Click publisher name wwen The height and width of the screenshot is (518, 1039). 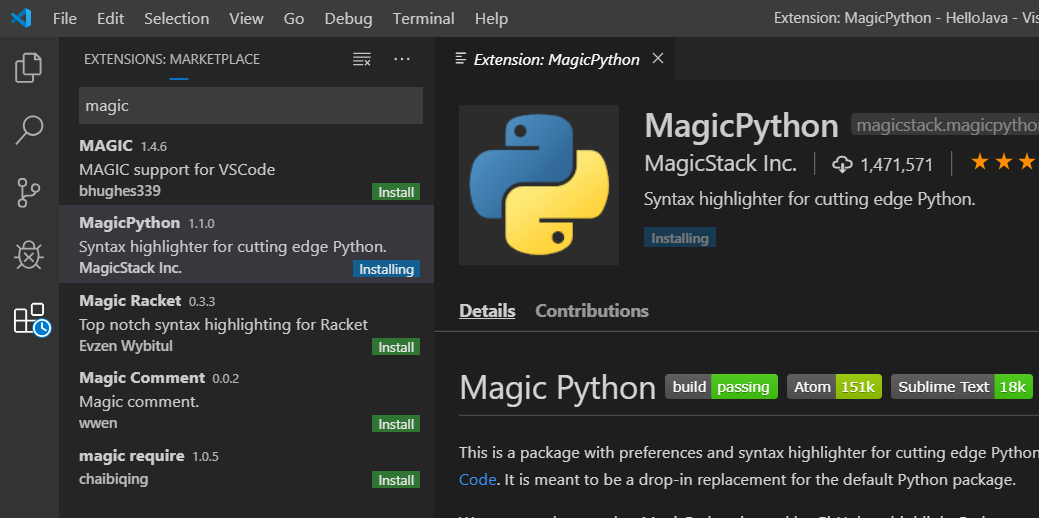point(96,423)
